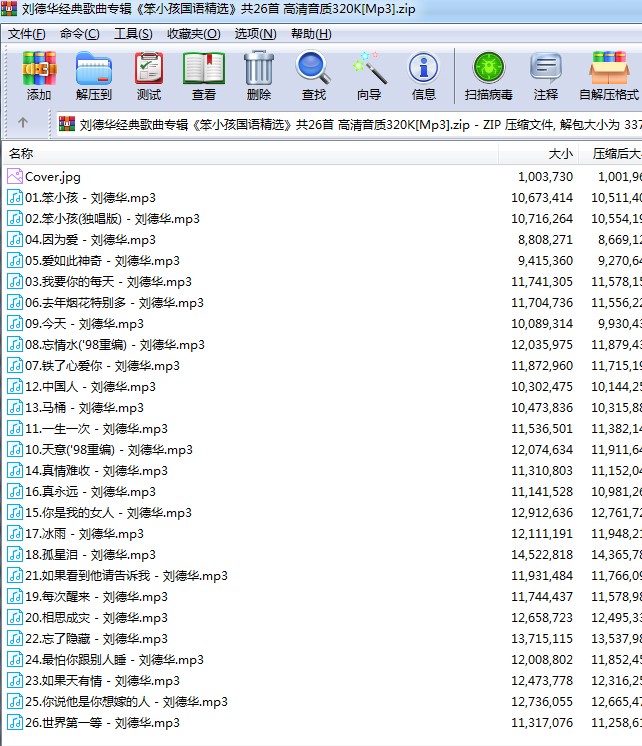Select 16.真永远 - 刘德华.mp3

90,491
